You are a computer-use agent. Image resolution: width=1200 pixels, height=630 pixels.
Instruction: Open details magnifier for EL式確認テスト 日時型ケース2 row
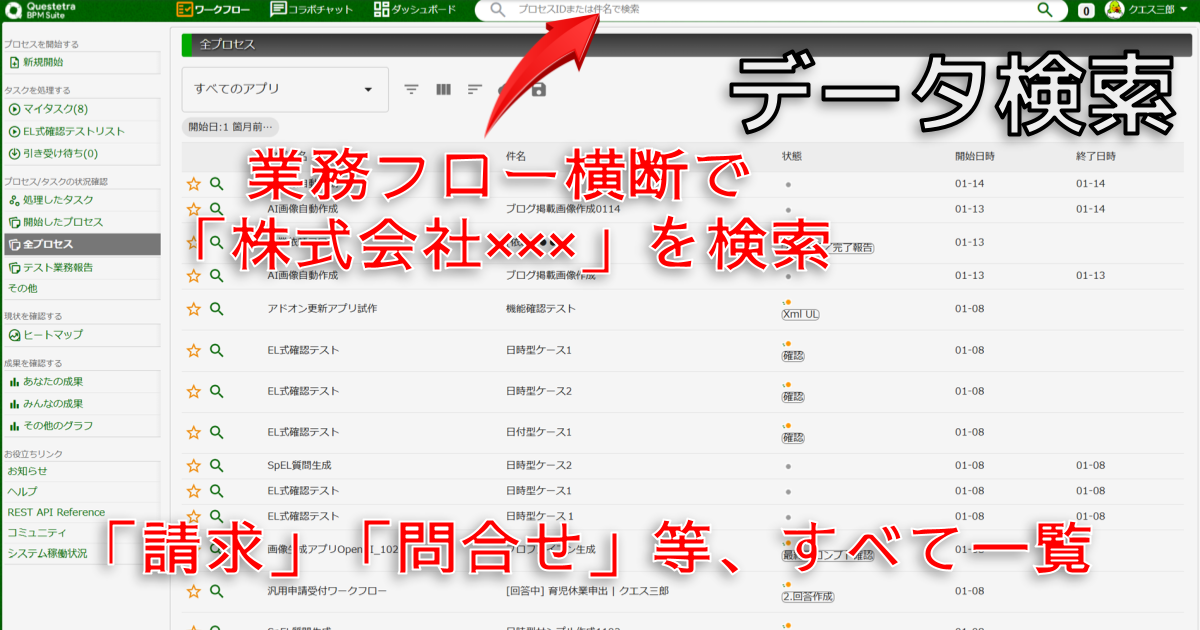(216, 391)
